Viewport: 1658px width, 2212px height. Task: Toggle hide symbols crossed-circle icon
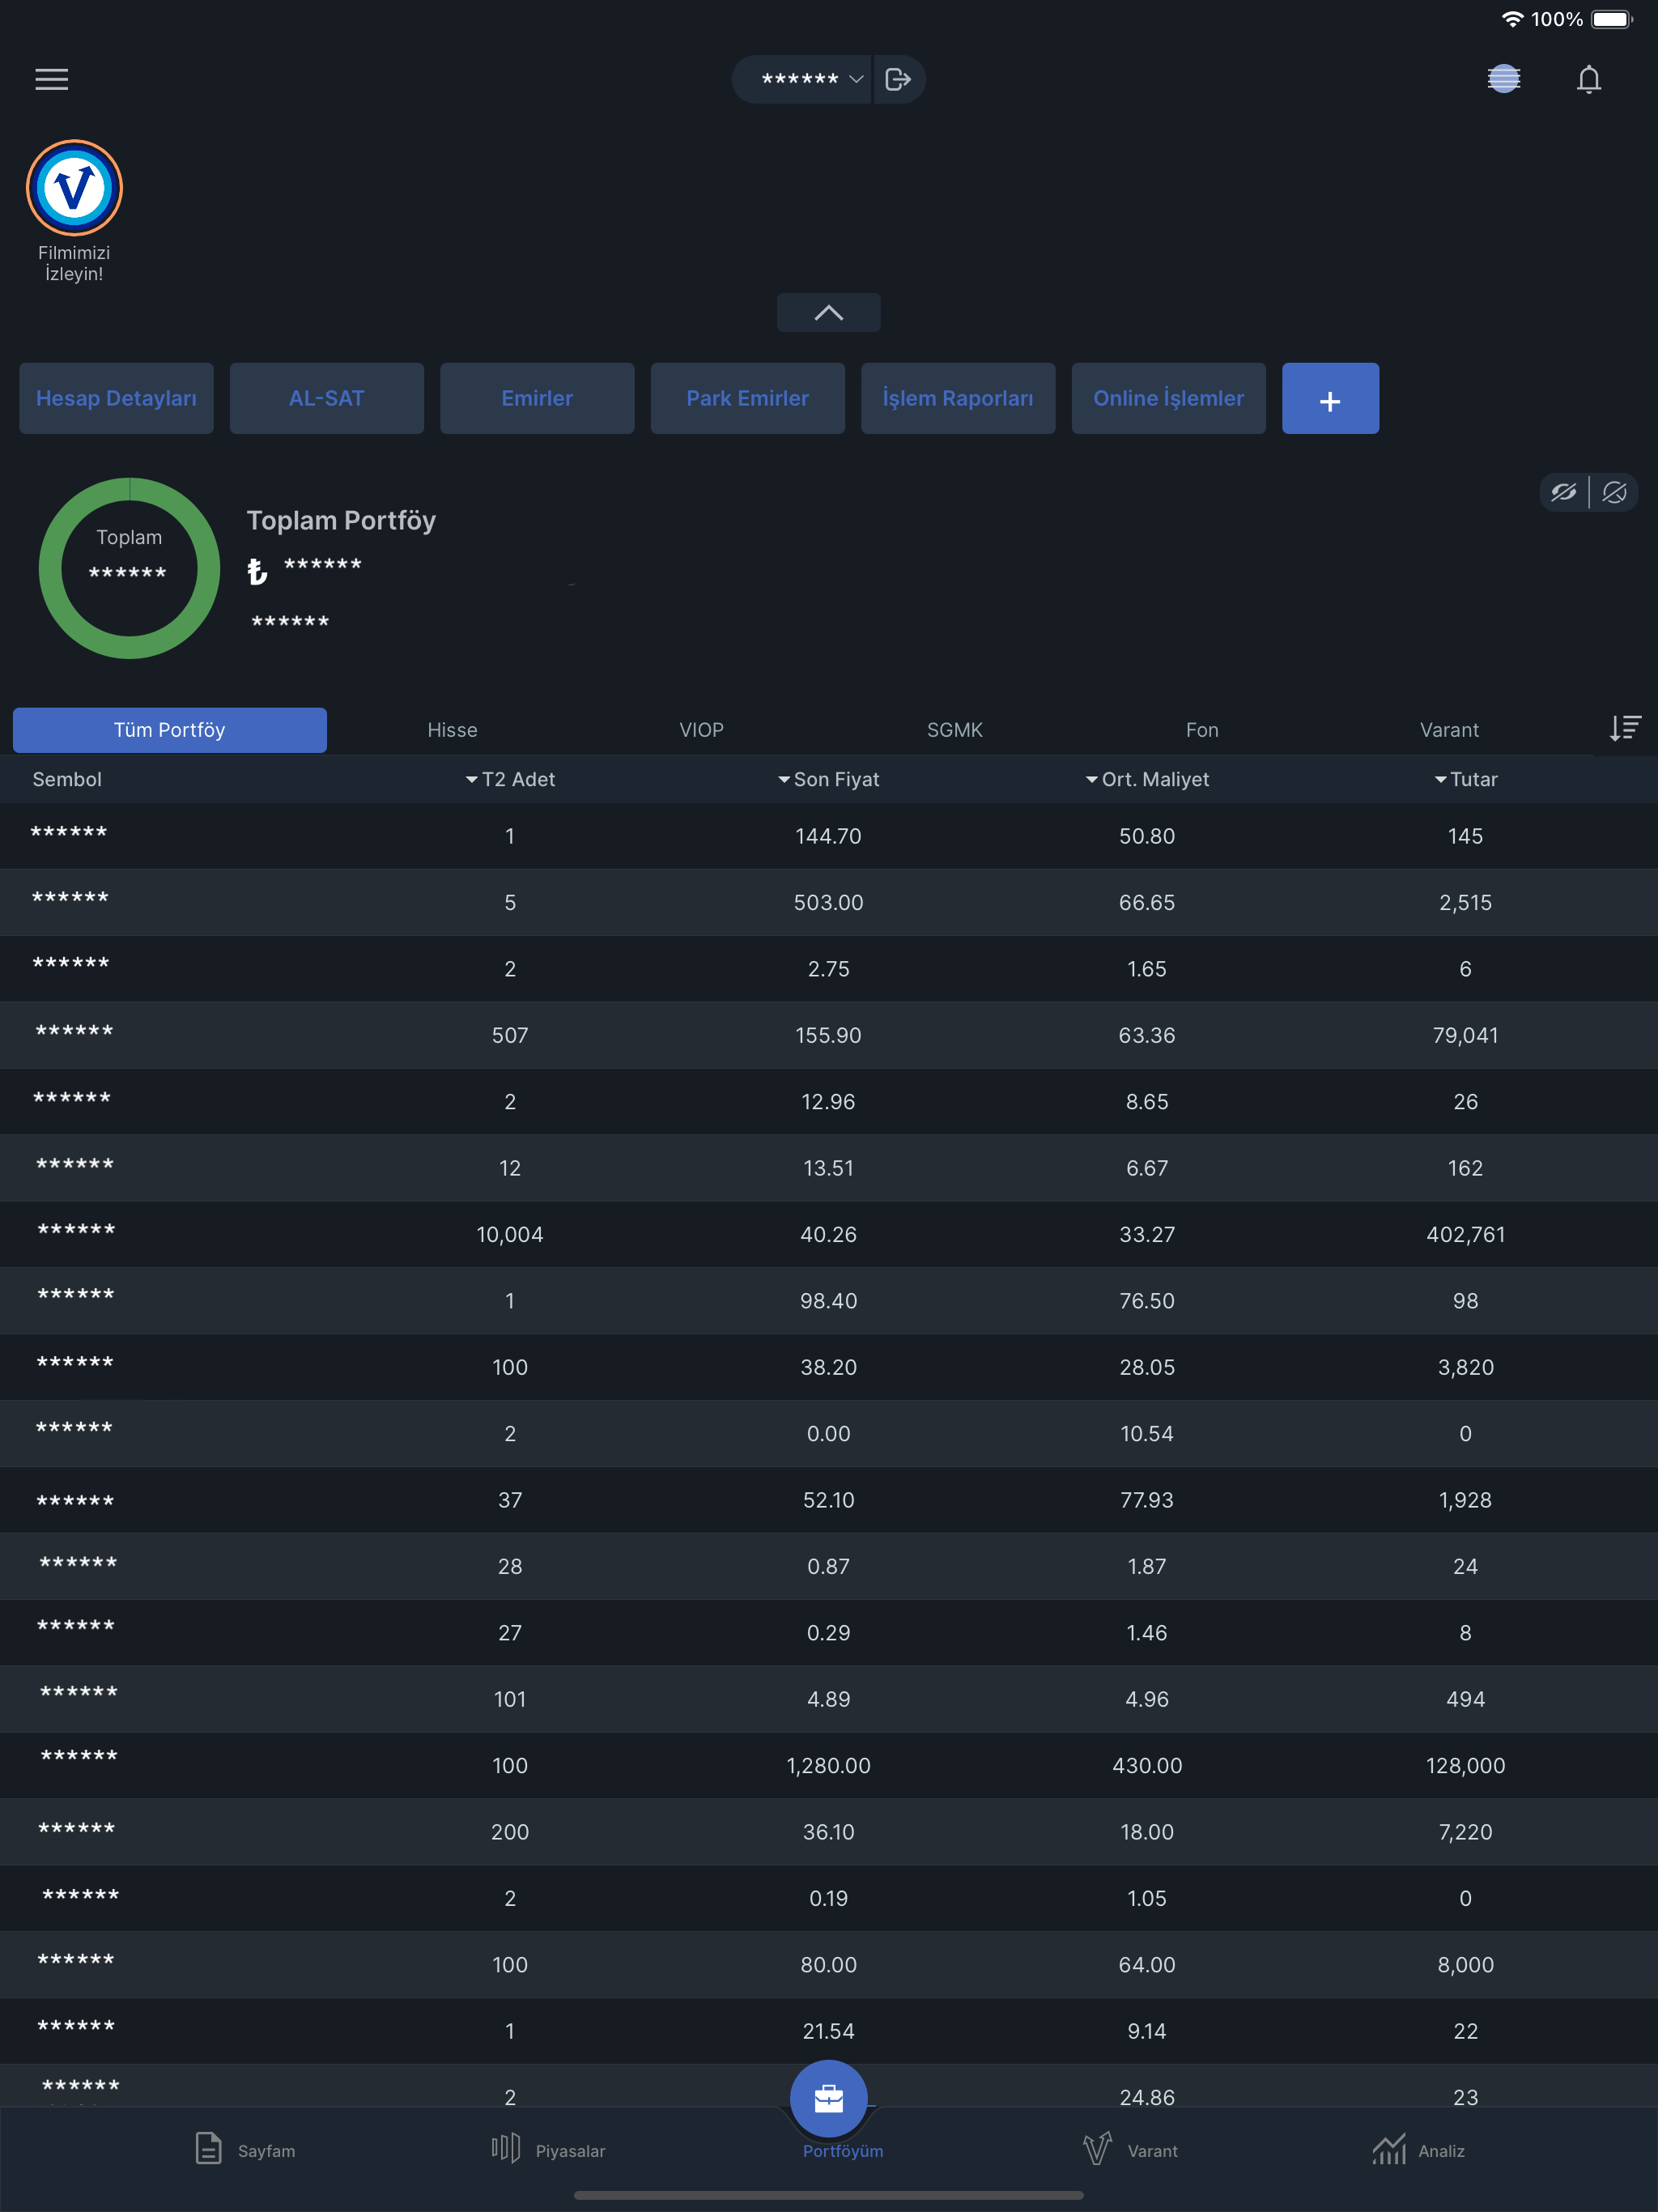pyautogui.click(x=1614, y=492)
